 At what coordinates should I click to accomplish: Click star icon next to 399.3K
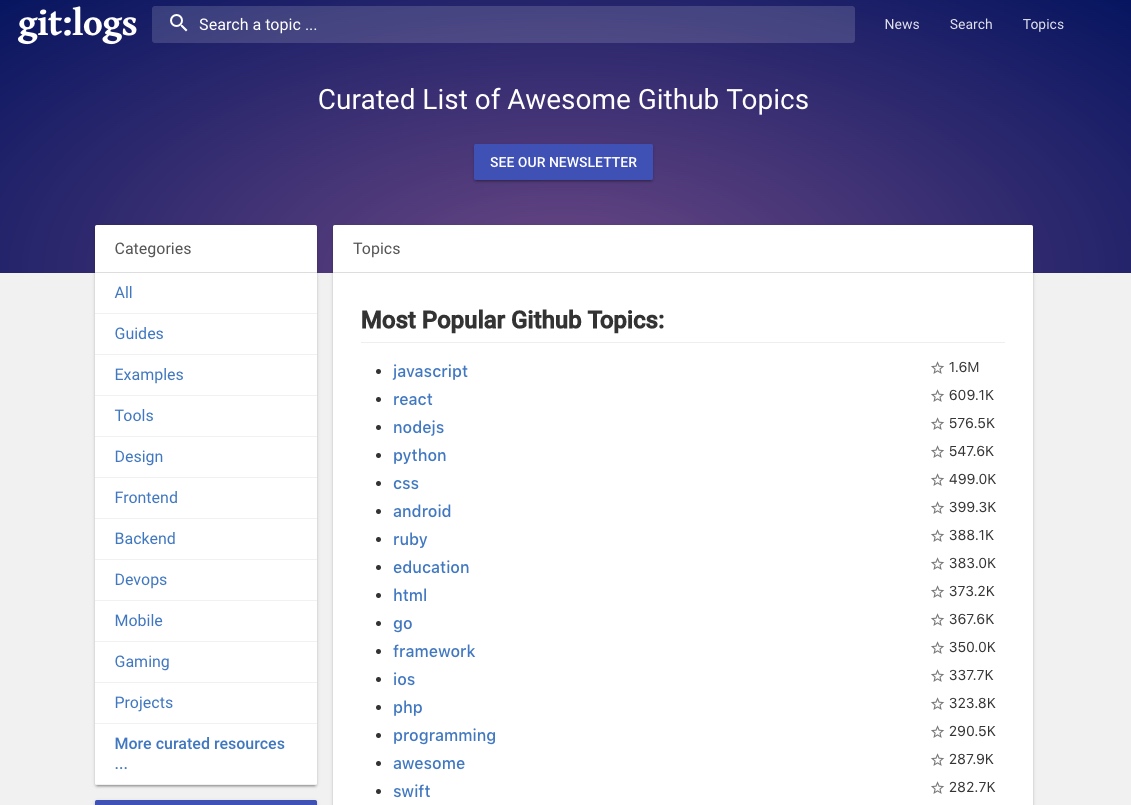tap(938, 508)
